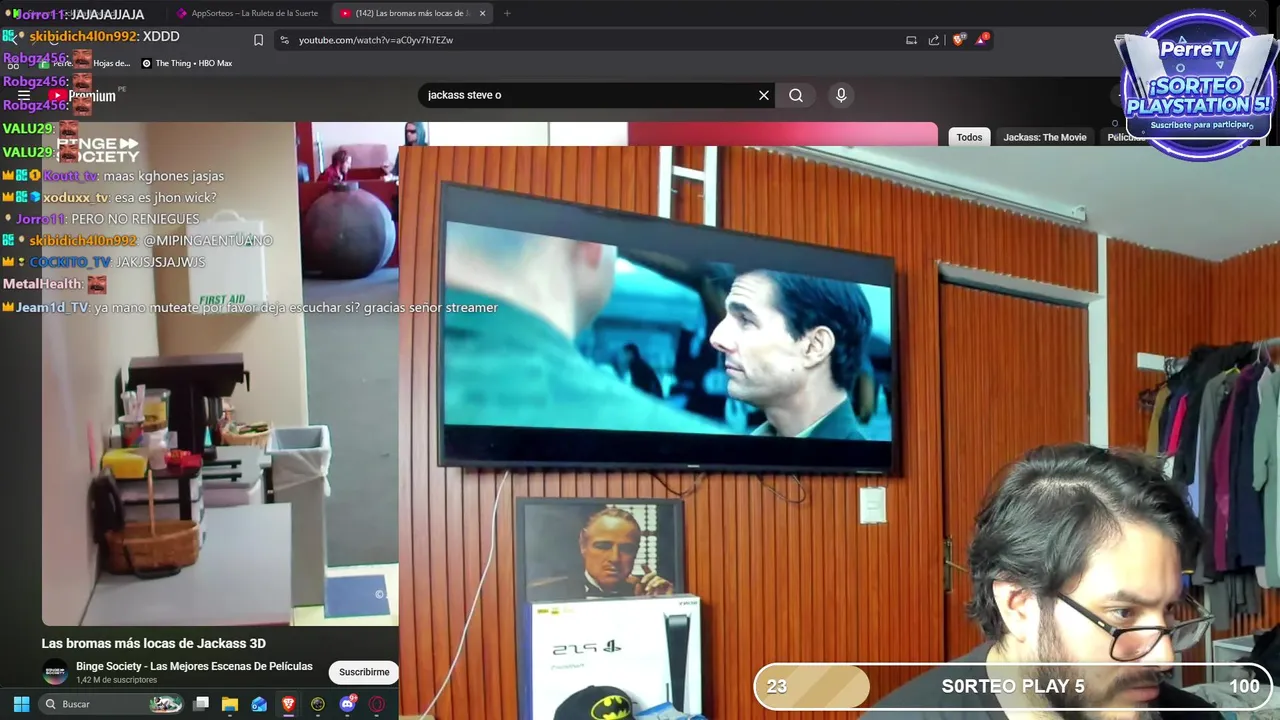Screen dimensions: 1280x720
Task: Open Brave Shields lion icon
Action: (x=958, y=40)
